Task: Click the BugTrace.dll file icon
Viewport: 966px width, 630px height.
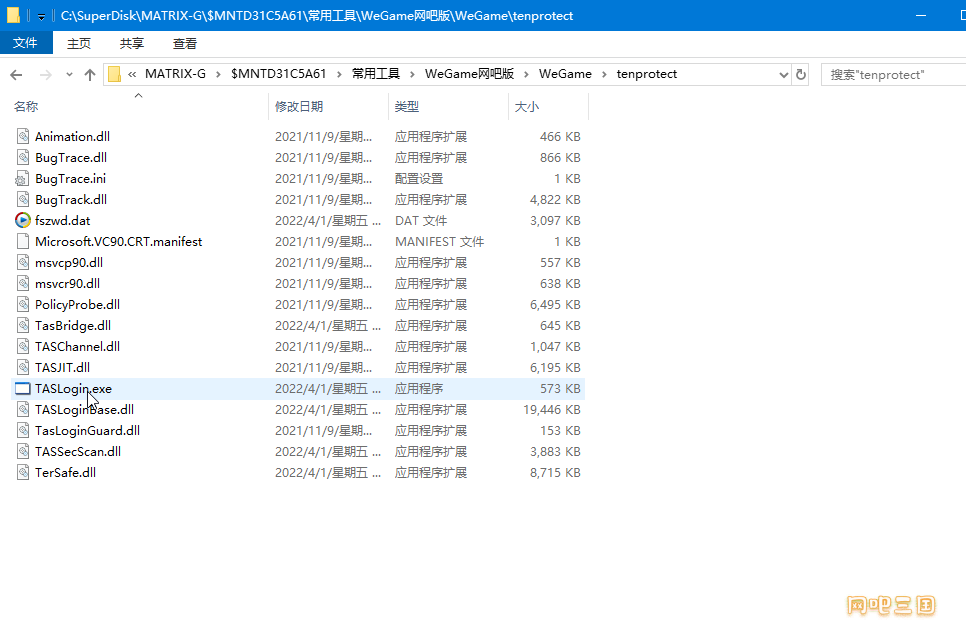Action: (x=23, y=157)
